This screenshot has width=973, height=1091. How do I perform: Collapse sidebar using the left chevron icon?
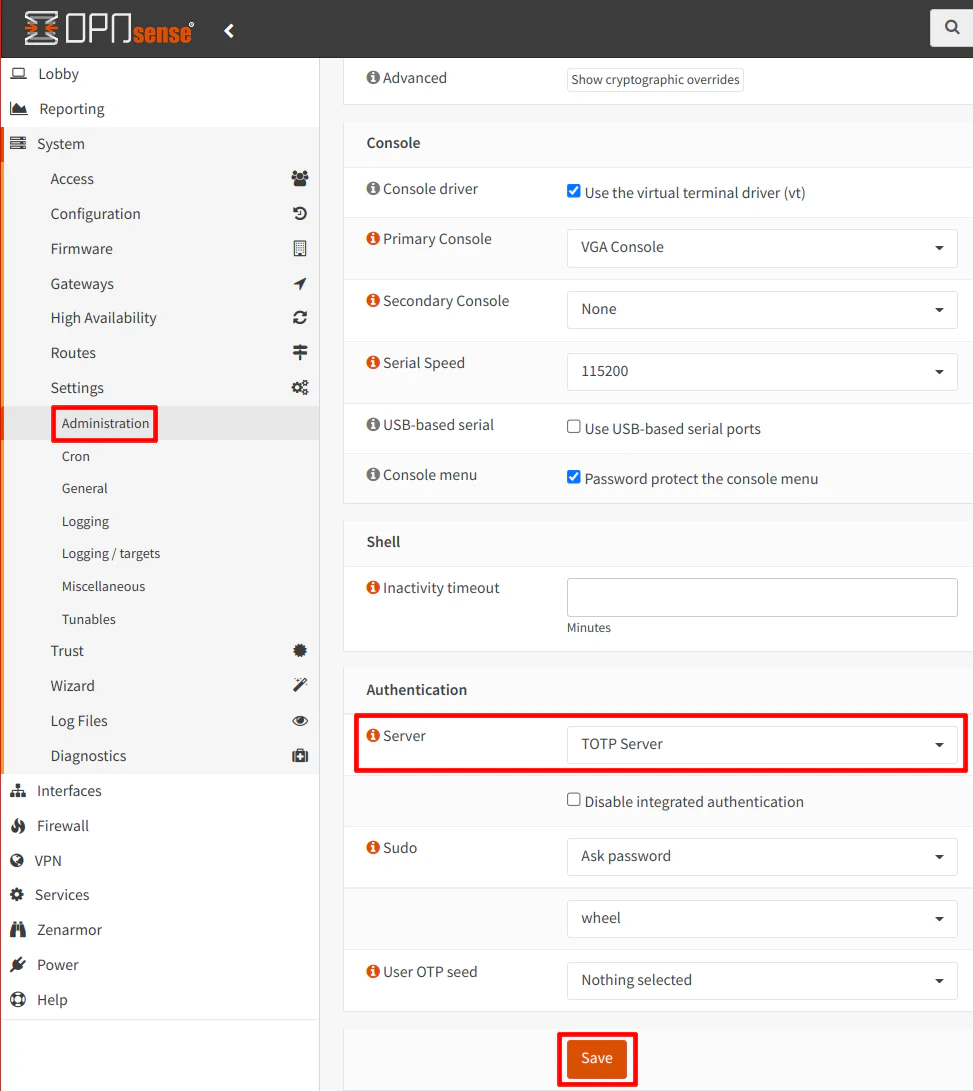[x=229, y=31]
